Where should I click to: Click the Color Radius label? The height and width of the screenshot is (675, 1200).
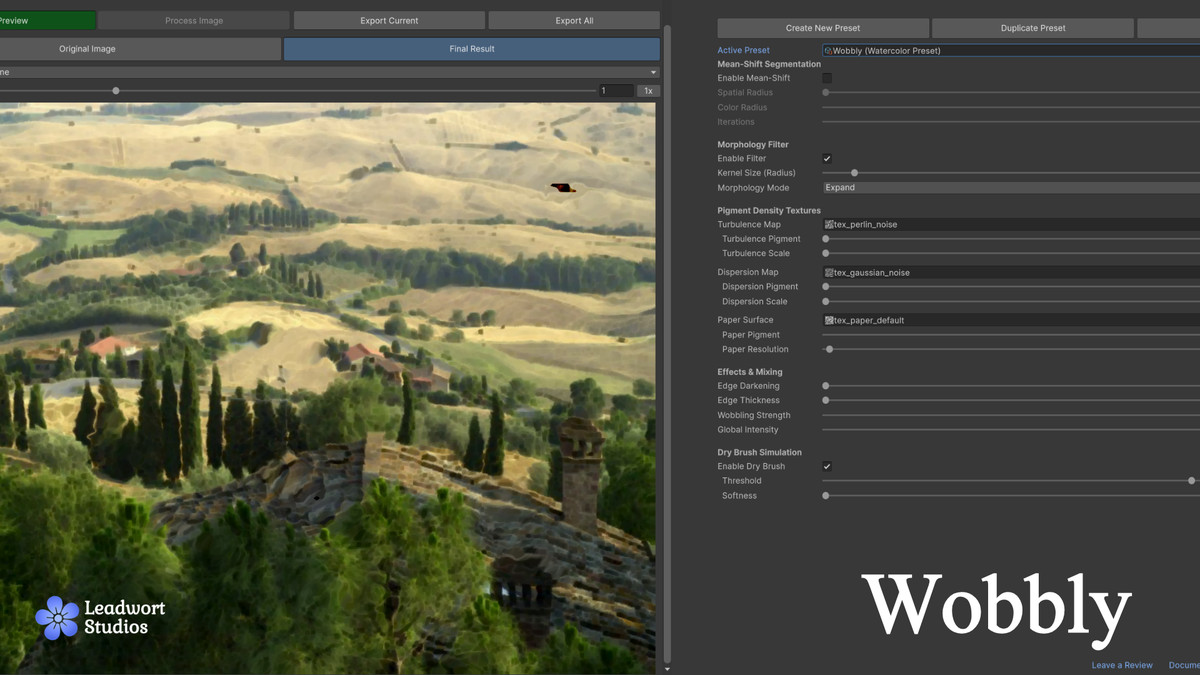[x=742, y=108]
